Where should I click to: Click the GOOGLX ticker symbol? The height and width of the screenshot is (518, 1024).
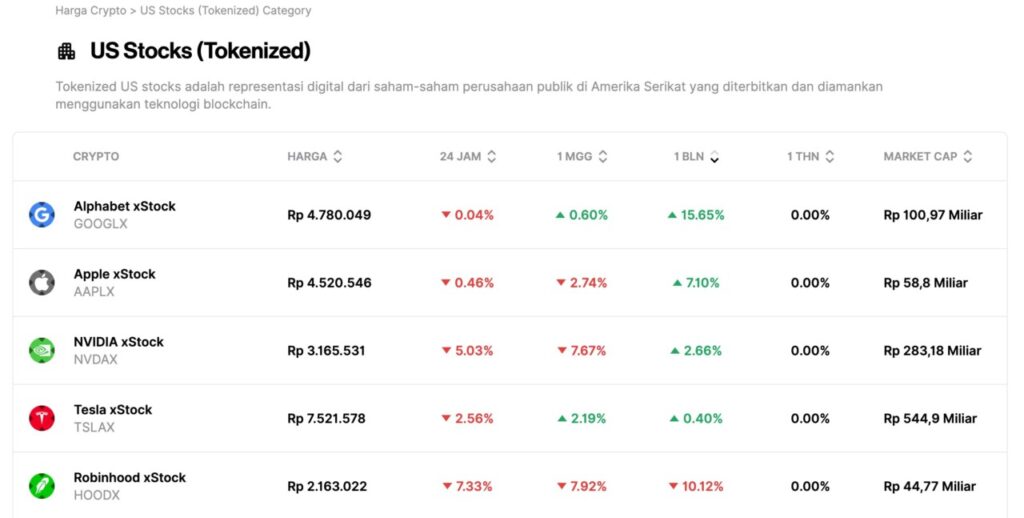coord(101,224)
